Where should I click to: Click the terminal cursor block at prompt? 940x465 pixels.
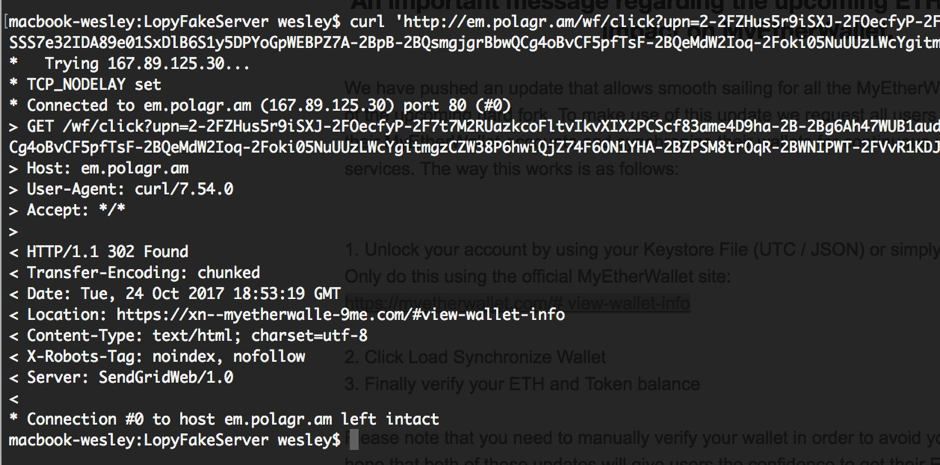point(354,440)
